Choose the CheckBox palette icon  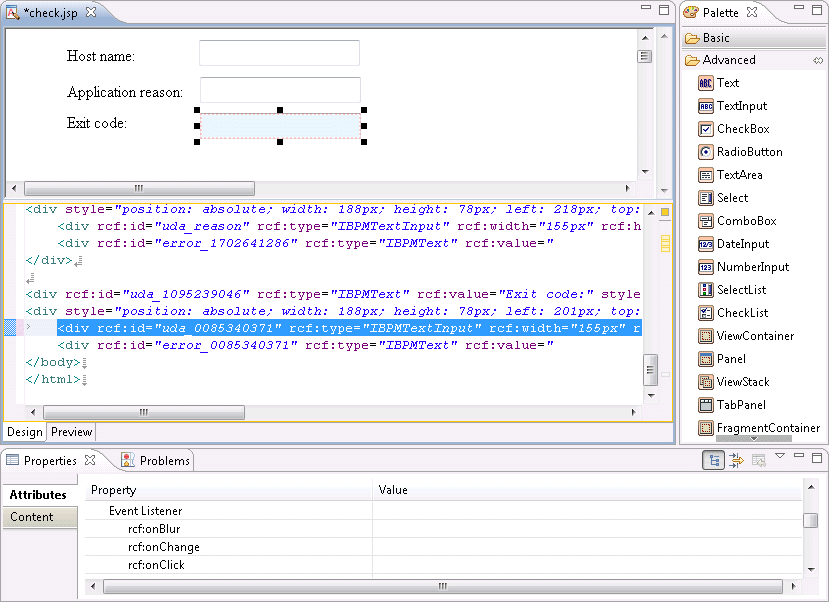click(705, 129)
